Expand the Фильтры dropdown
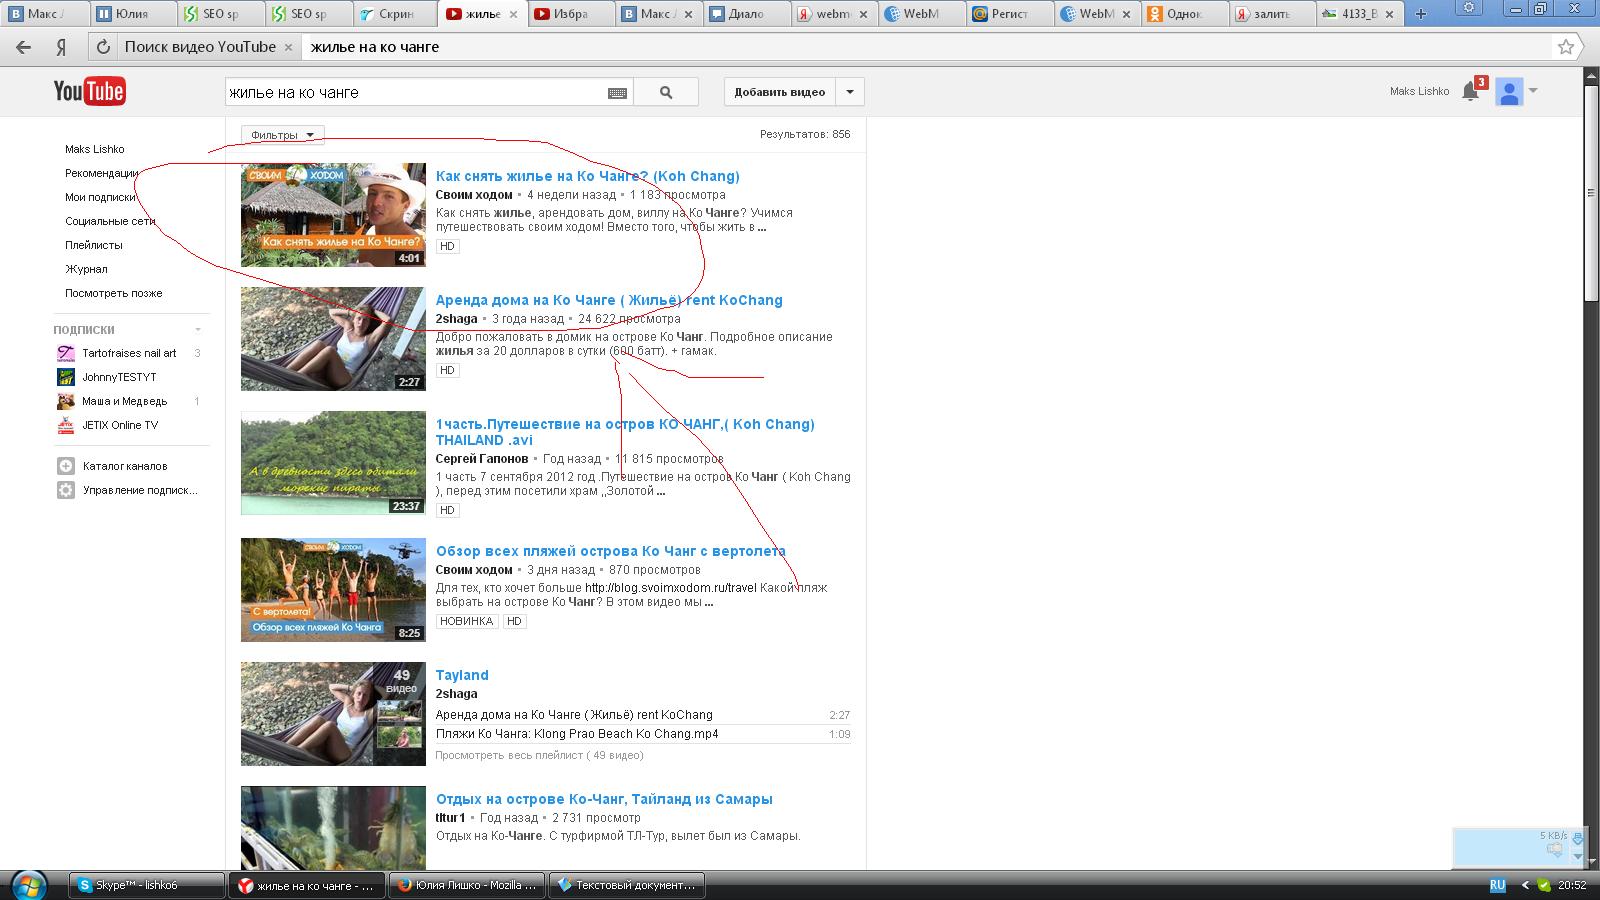This screenshot has height=900, width=1600. [282, 135]
